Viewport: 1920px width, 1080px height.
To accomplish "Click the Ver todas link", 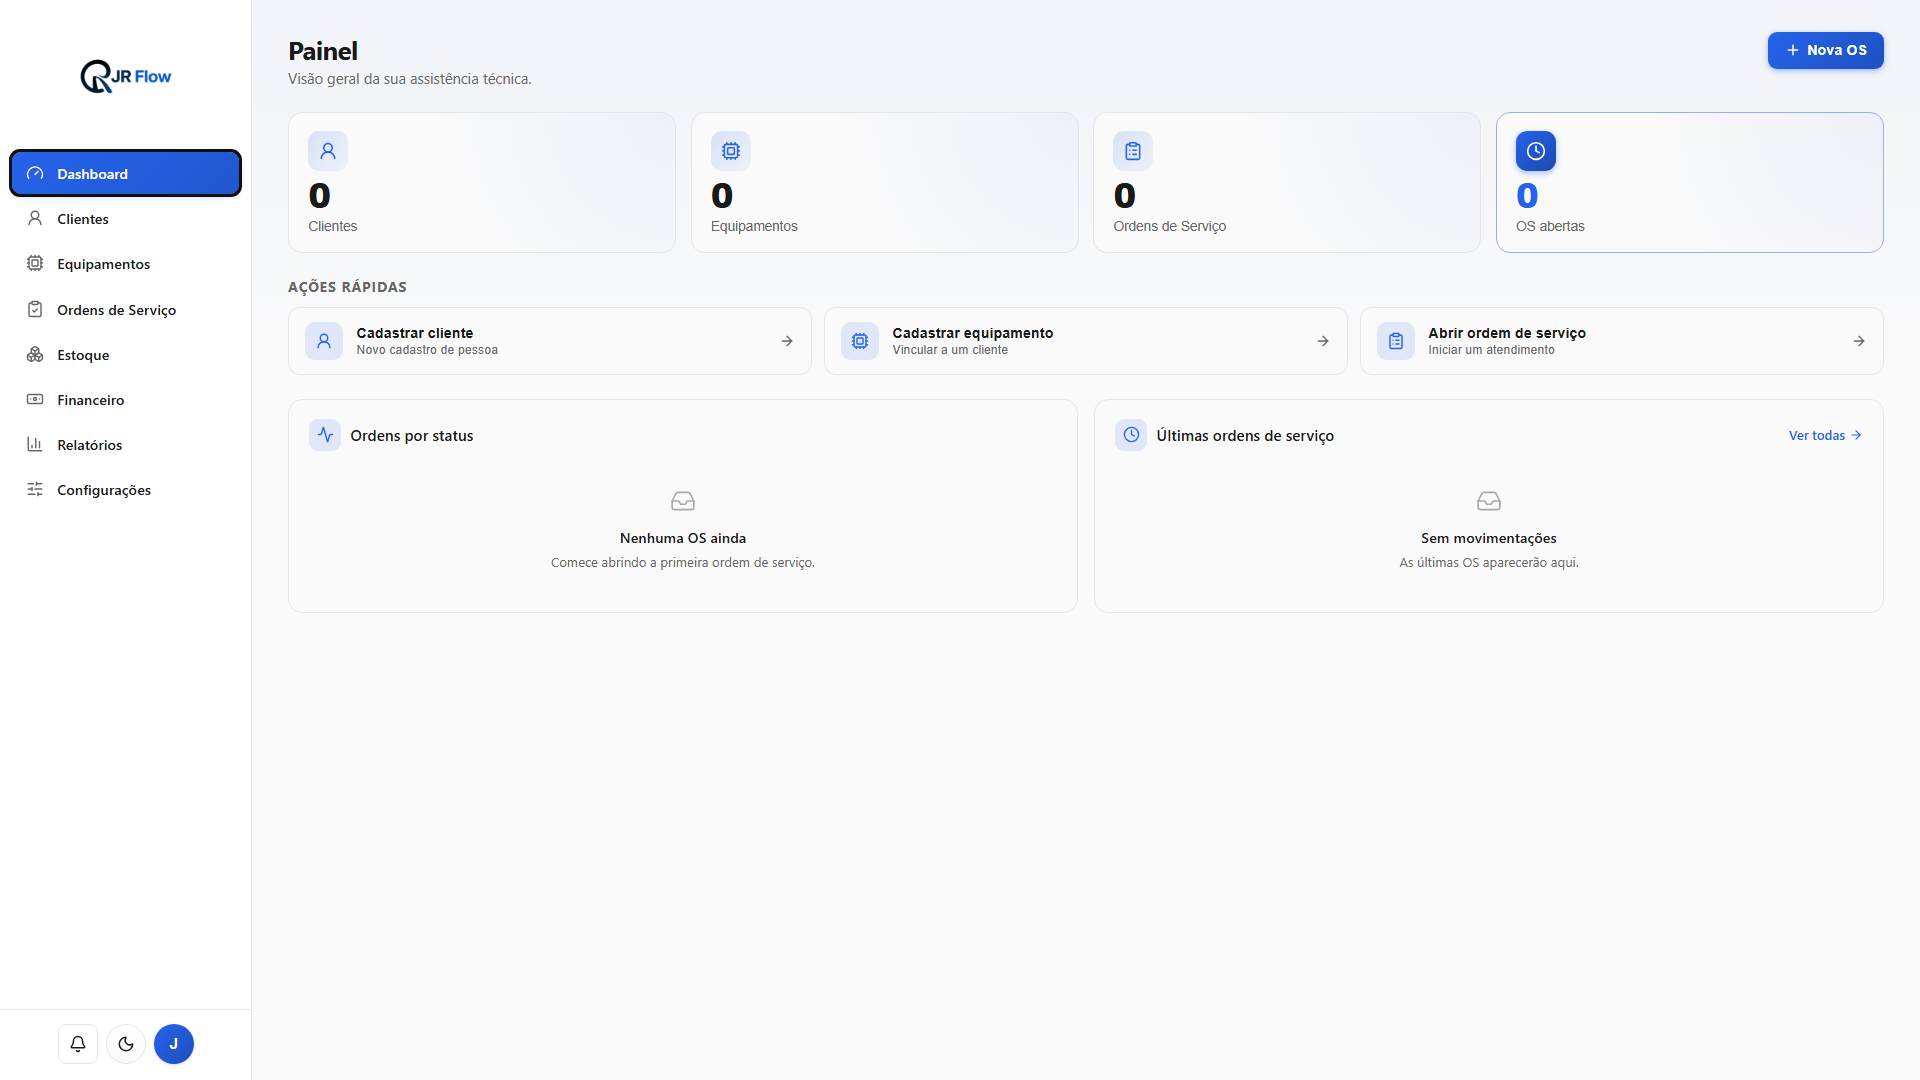I will click(1825, 435).
